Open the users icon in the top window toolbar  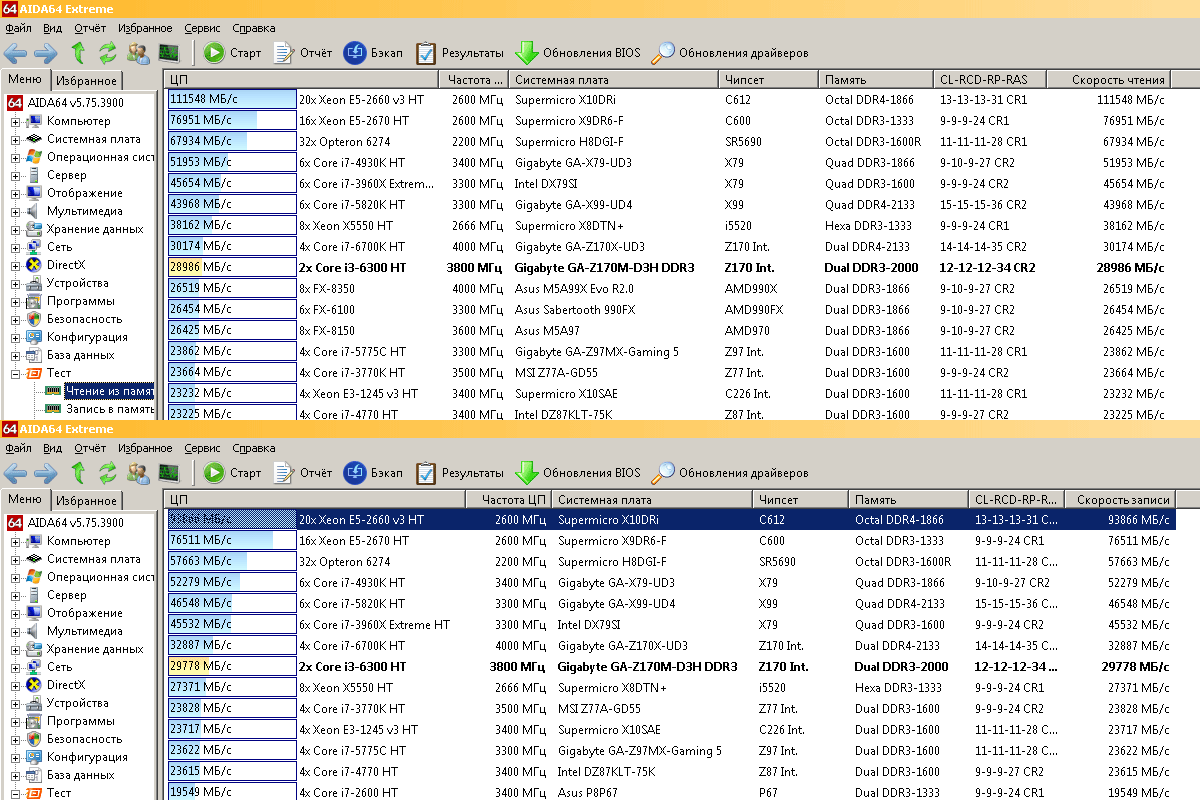(139, 53)
